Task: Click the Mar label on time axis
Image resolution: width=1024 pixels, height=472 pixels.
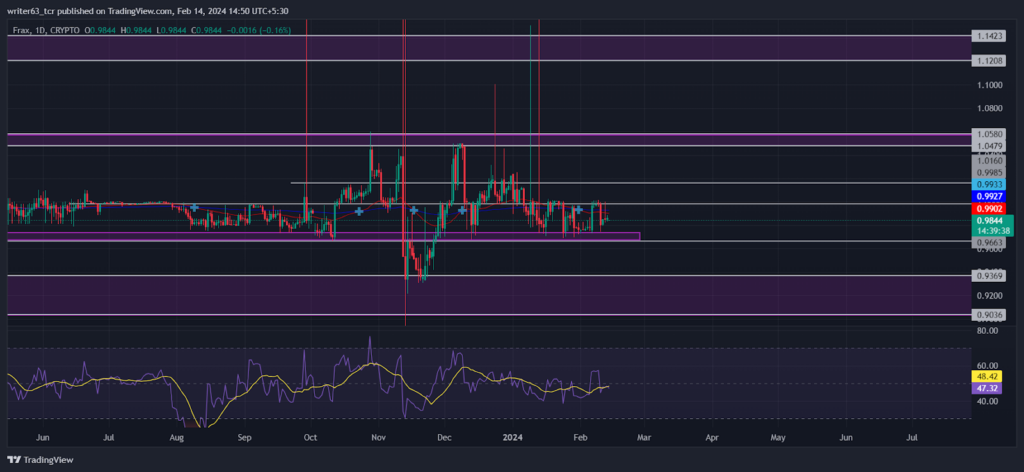Action: pos(645,437)
